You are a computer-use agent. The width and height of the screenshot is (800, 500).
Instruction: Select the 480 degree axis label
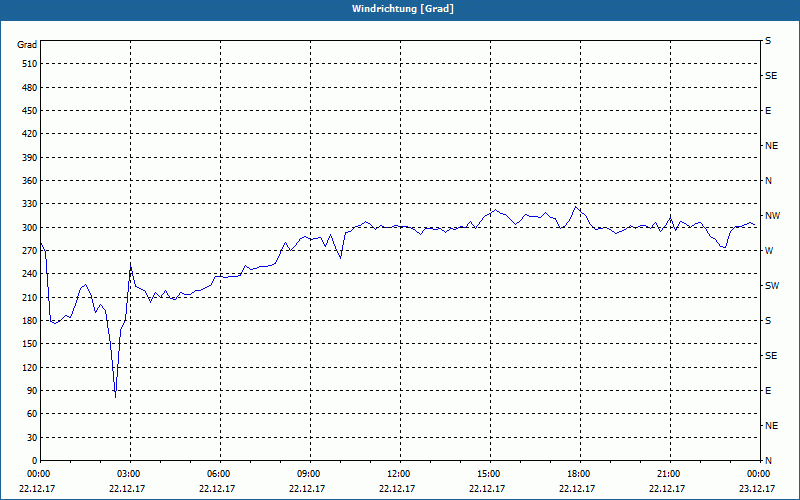30,88
